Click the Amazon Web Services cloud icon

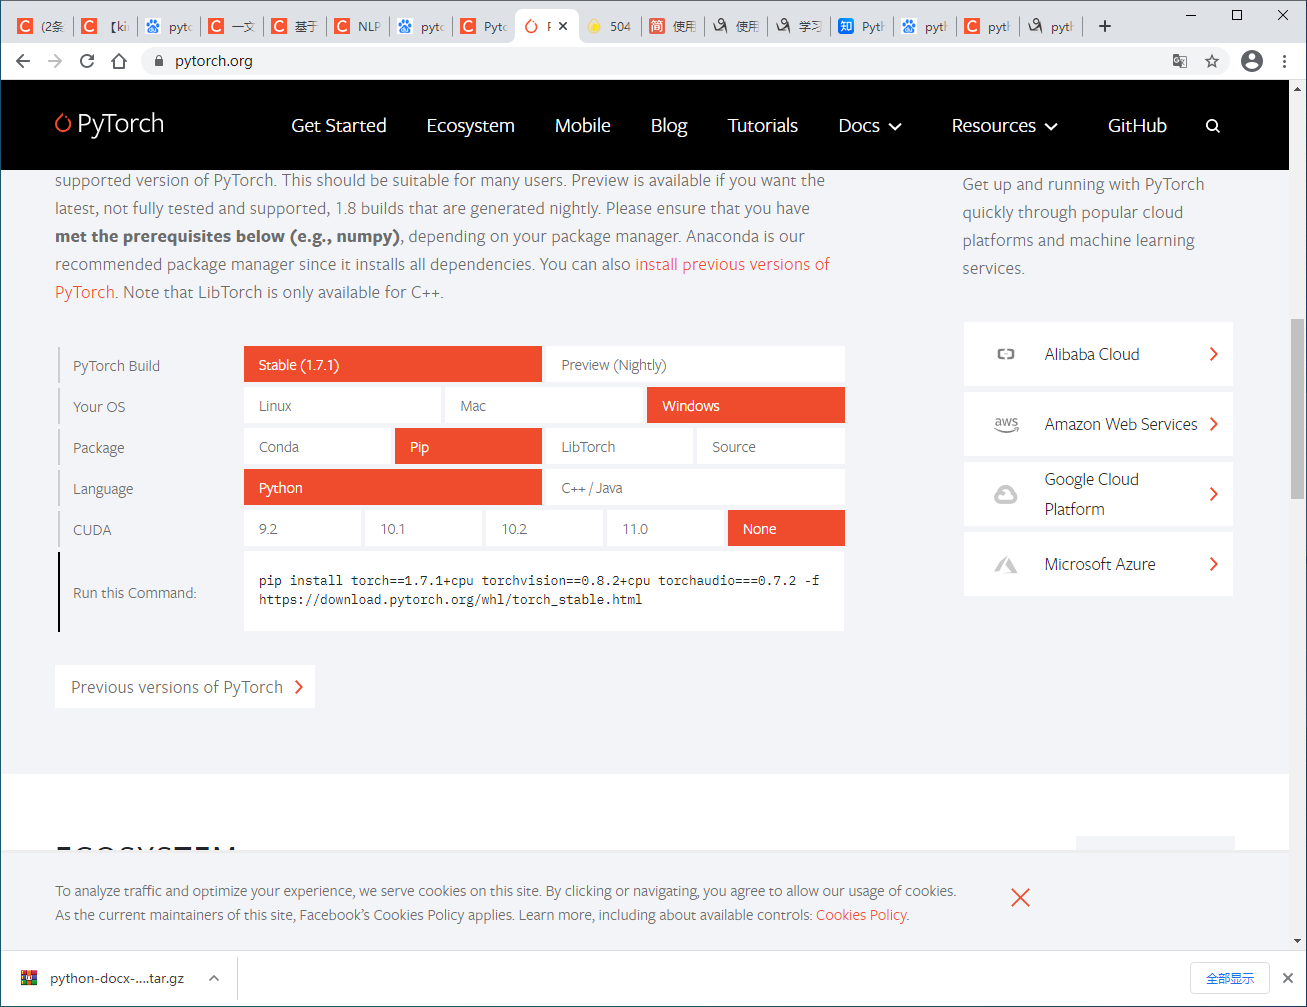click(1006, 424)
